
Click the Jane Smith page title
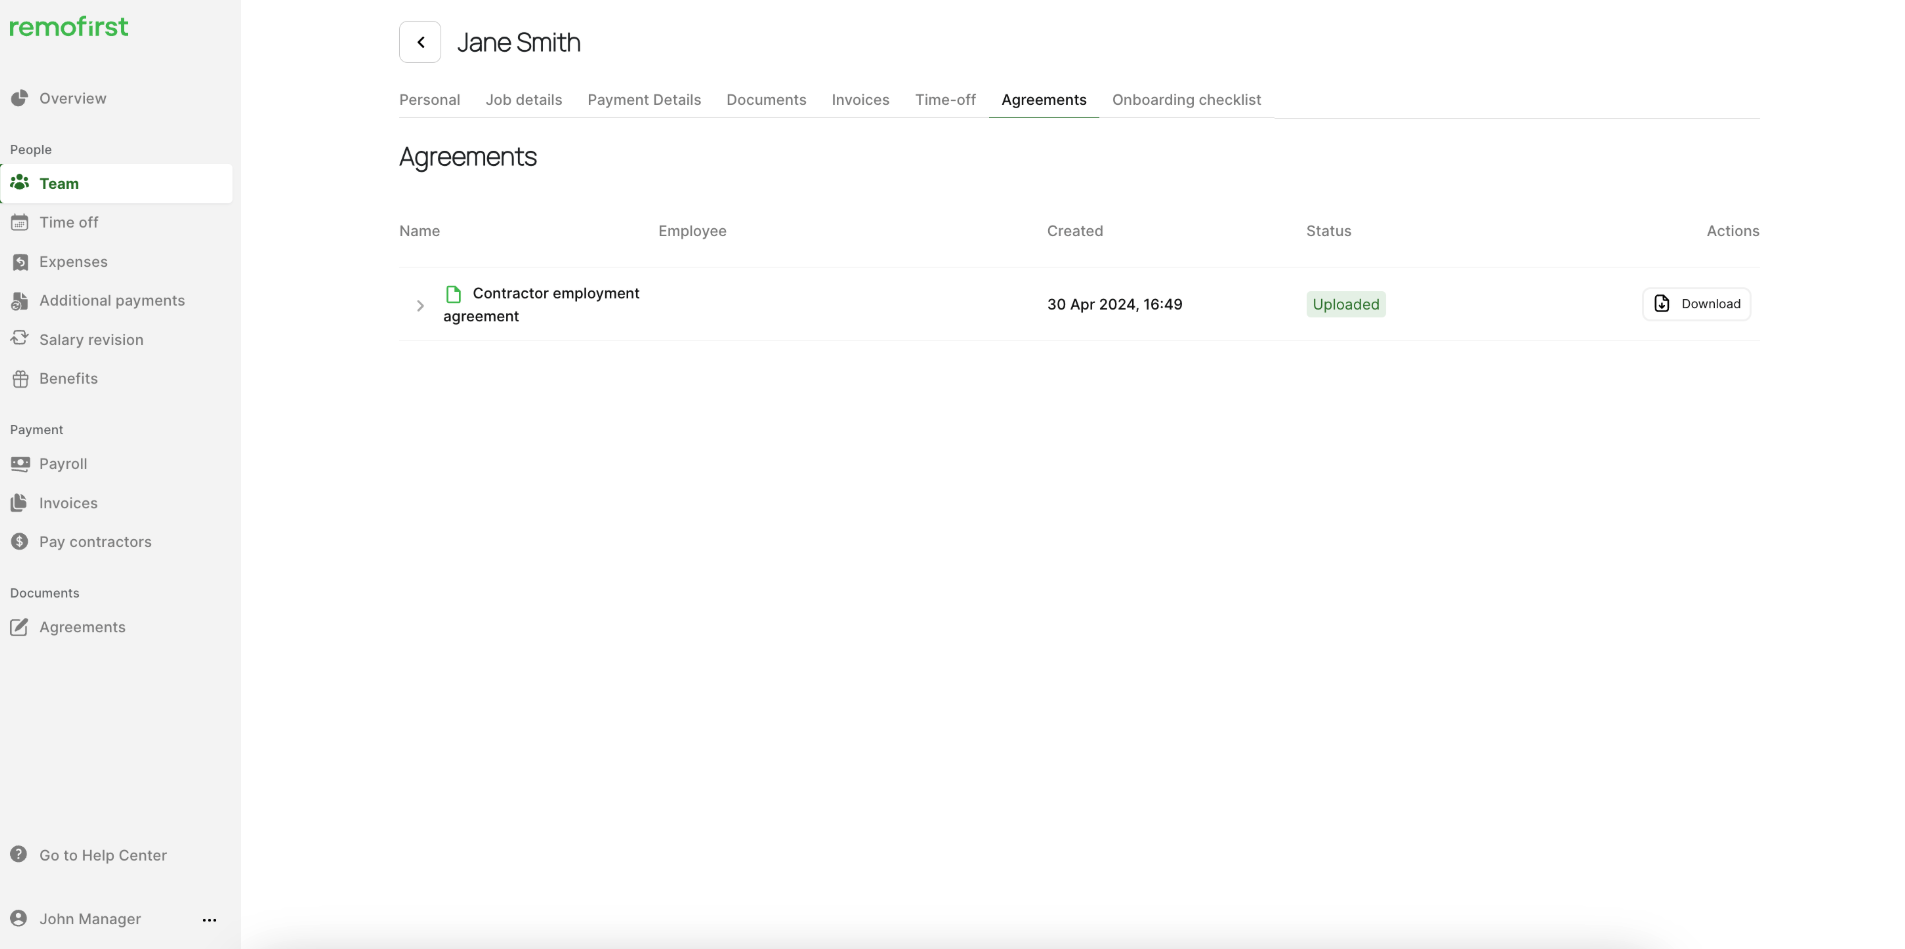[x=519, y=42]
